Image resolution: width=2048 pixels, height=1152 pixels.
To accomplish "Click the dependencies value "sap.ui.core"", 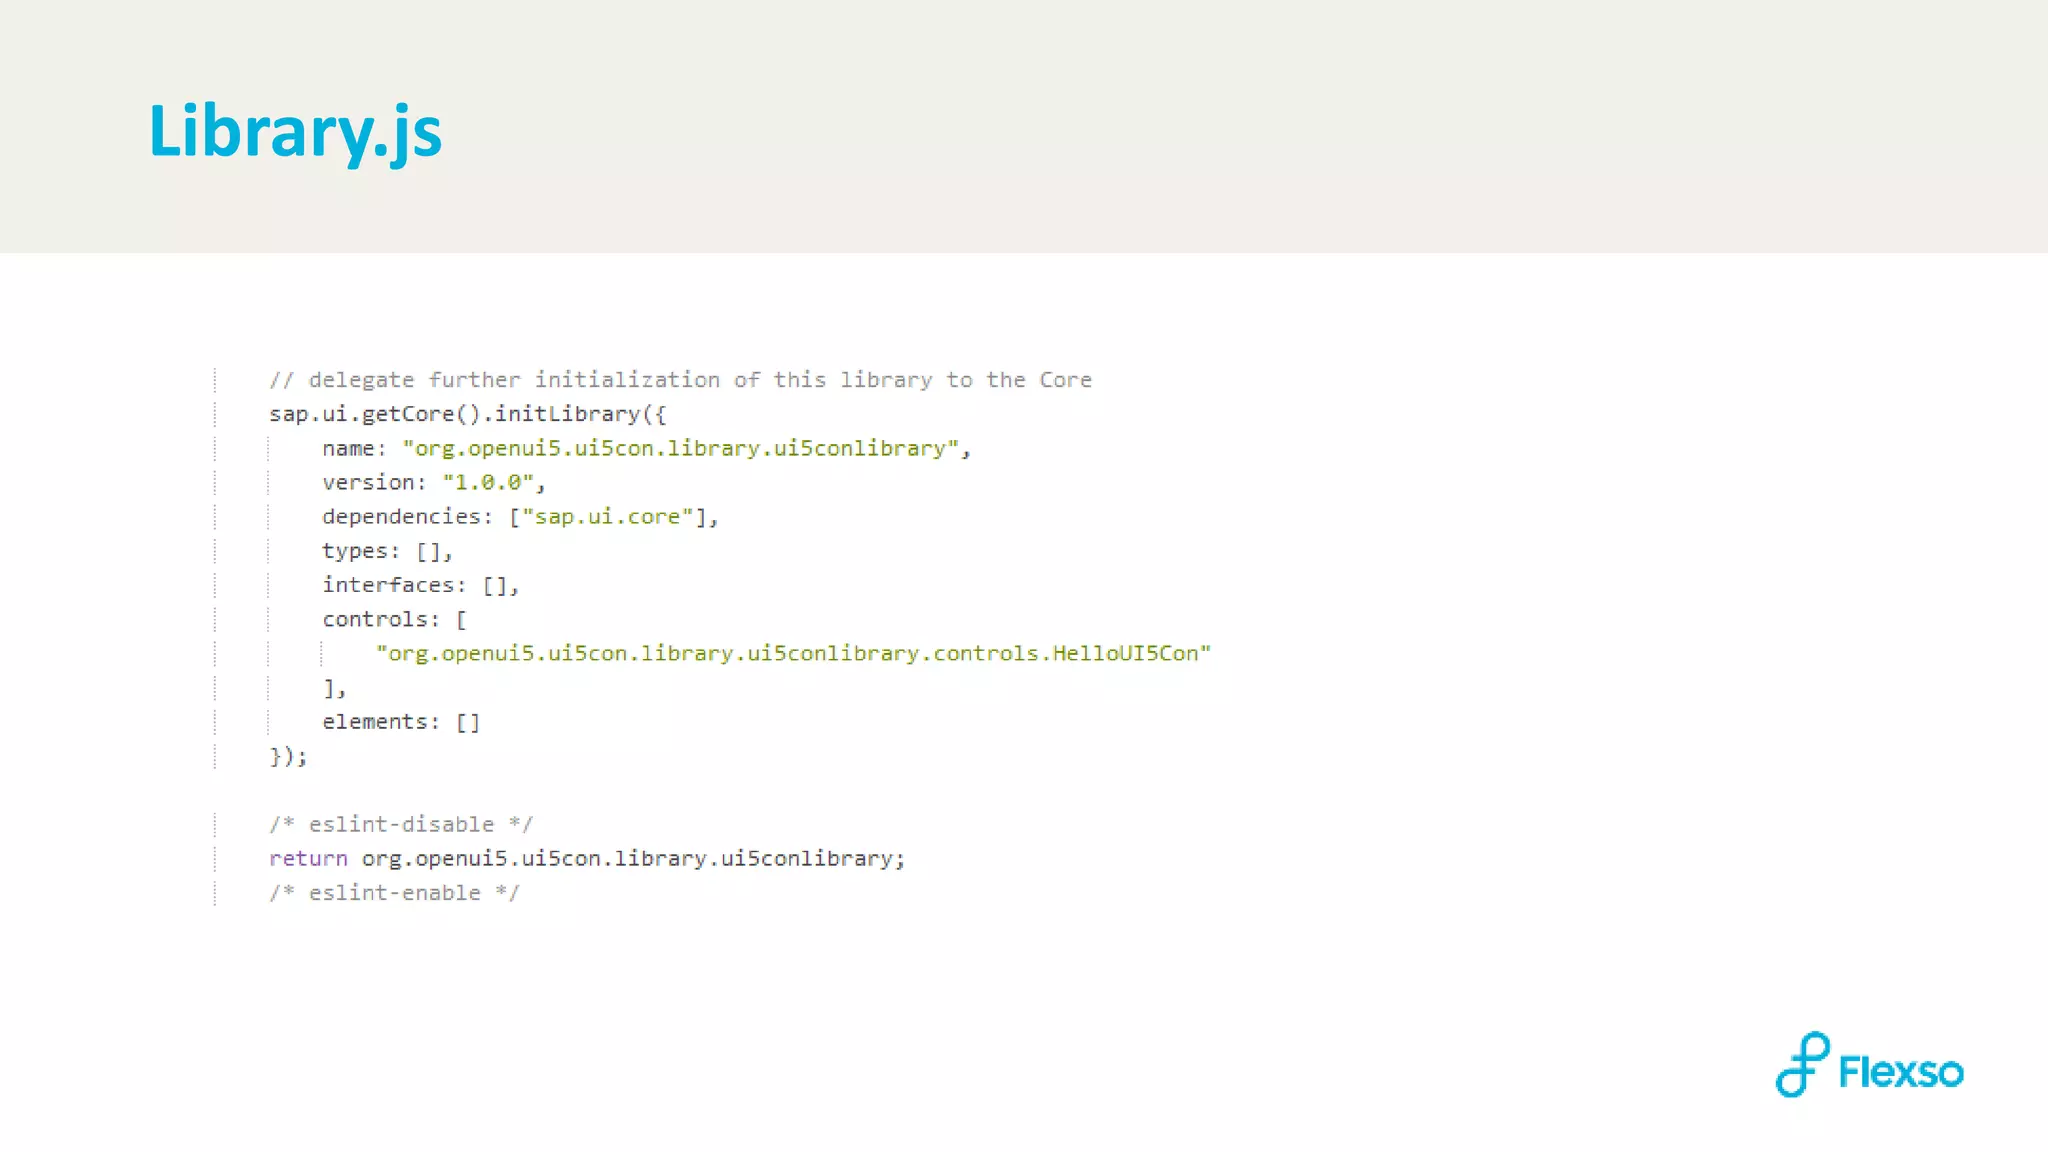I will tap(608, 517).
